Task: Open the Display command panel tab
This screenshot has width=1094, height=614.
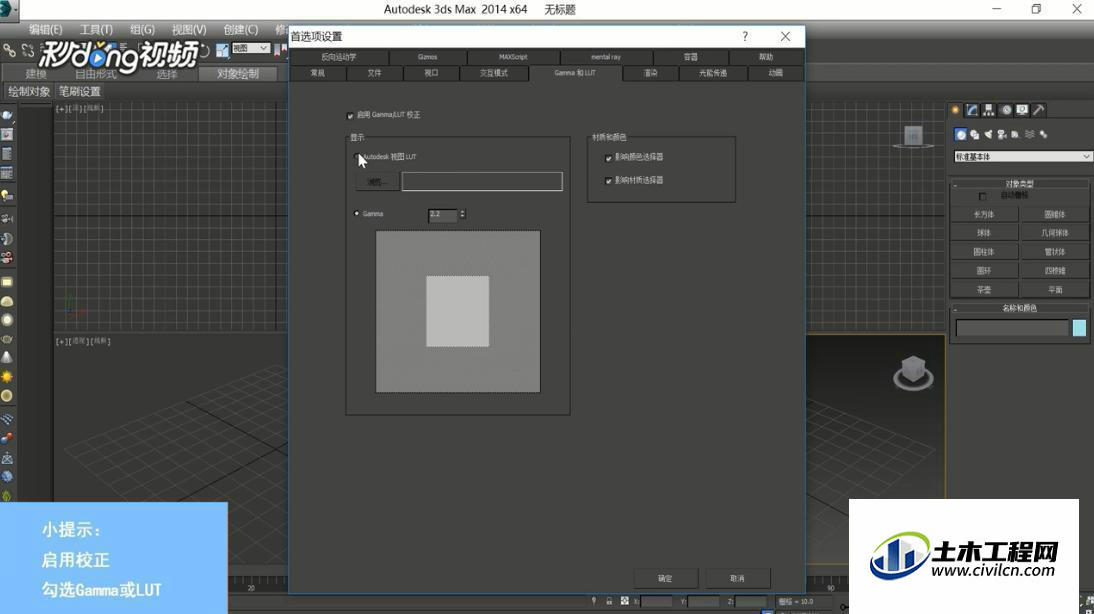Action: point(1022,110)
